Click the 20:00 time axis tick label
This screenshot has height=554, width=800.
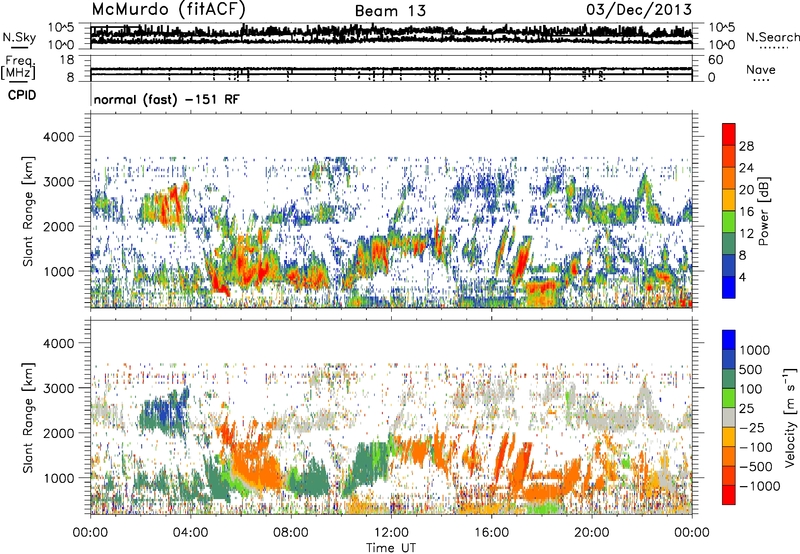click(x=592, y=533)
